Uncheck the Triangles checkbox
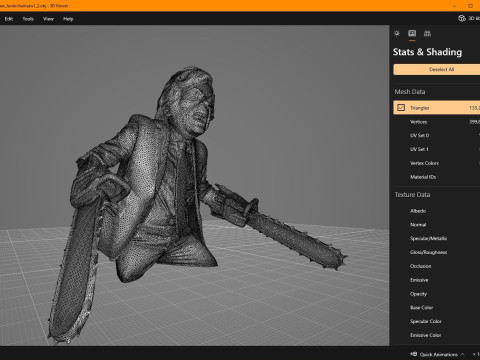480x360 pixels. click(x=401, y=108)
